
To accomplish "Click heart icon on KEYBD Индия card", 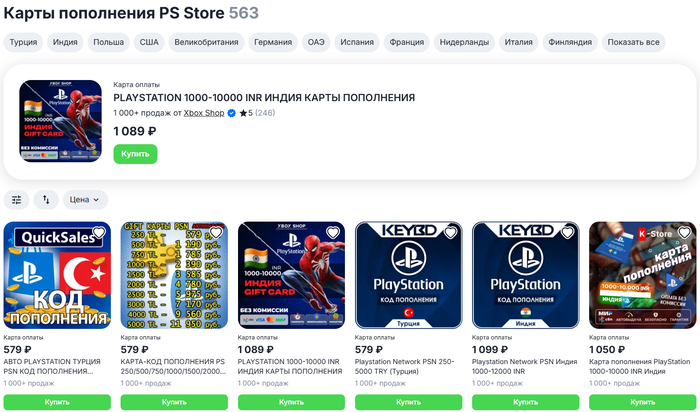I will click(567, 233).
